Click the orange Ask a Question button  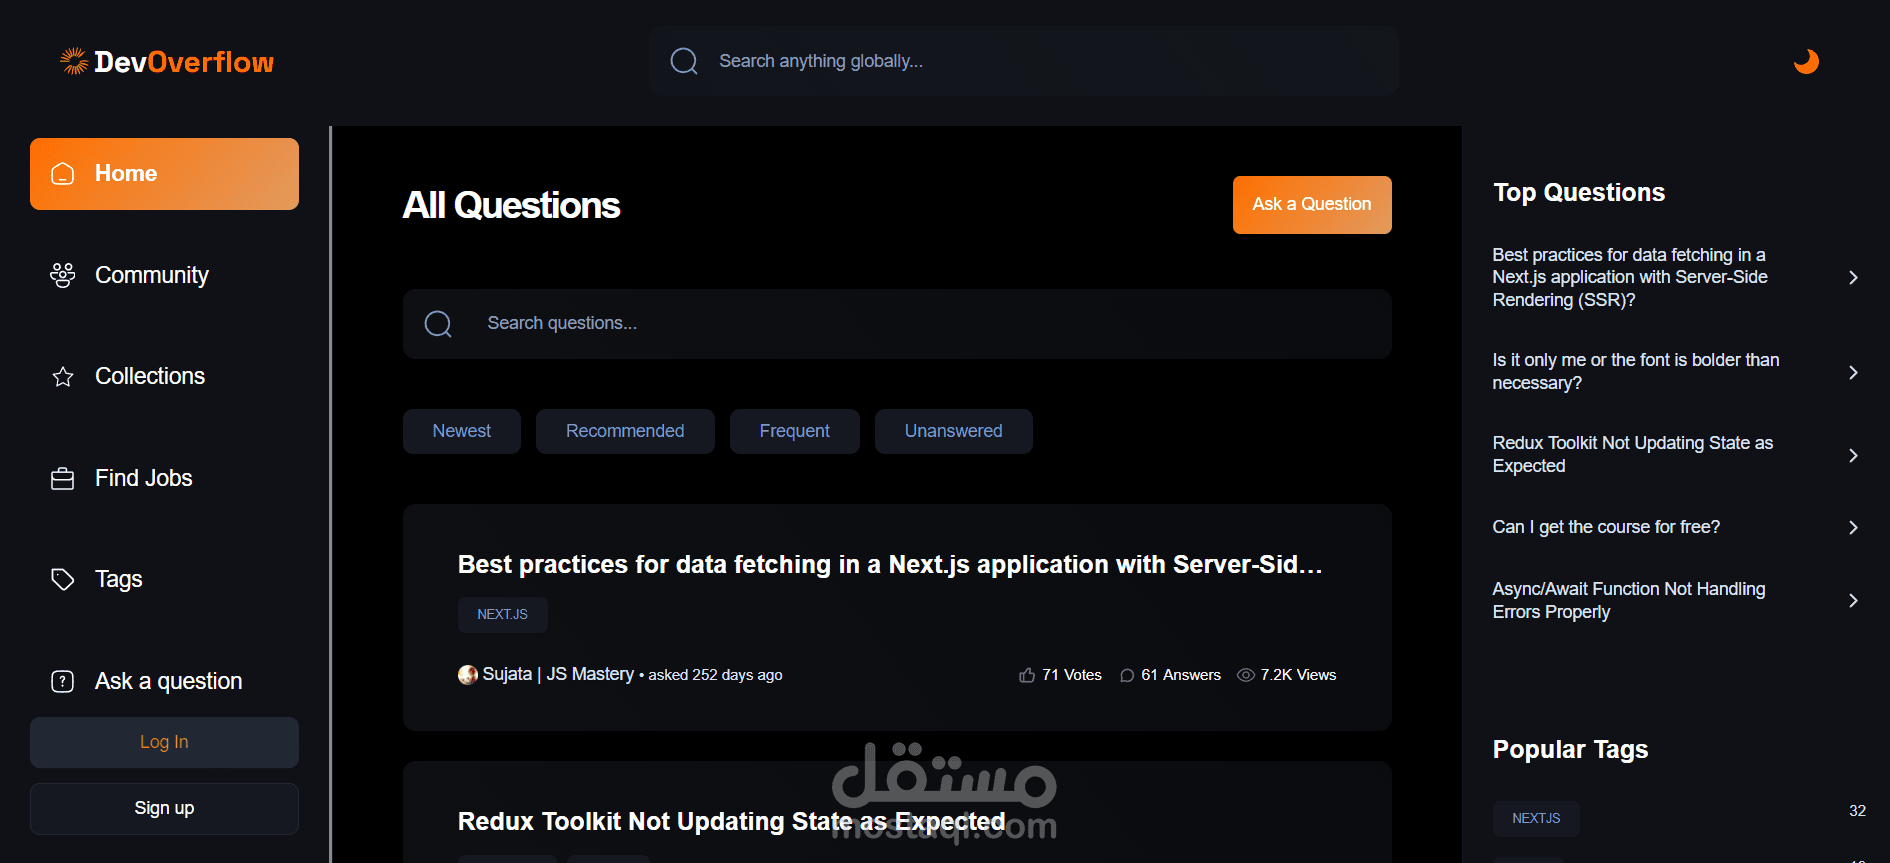[1312, 205]
